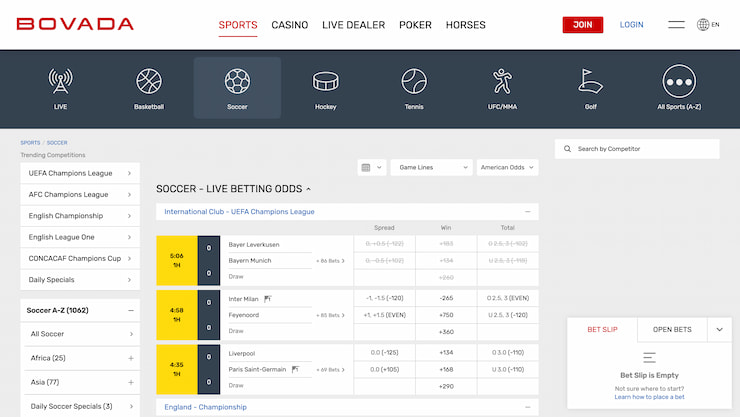Viewport: 740px width, 417px height.
Task: Open All Sports (A-Z) dots icon
Action: pos(679,82)
